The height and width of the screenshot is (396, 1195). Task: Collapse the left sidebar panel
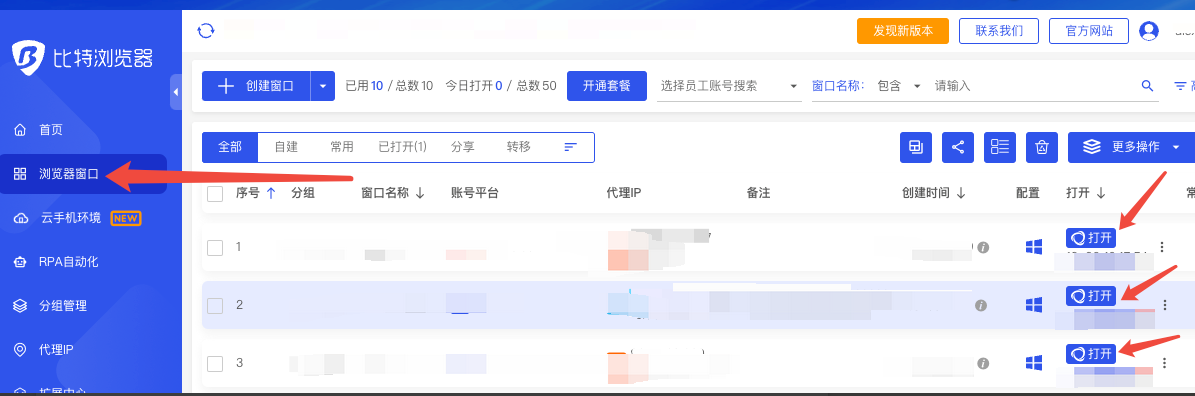(176, 92)
